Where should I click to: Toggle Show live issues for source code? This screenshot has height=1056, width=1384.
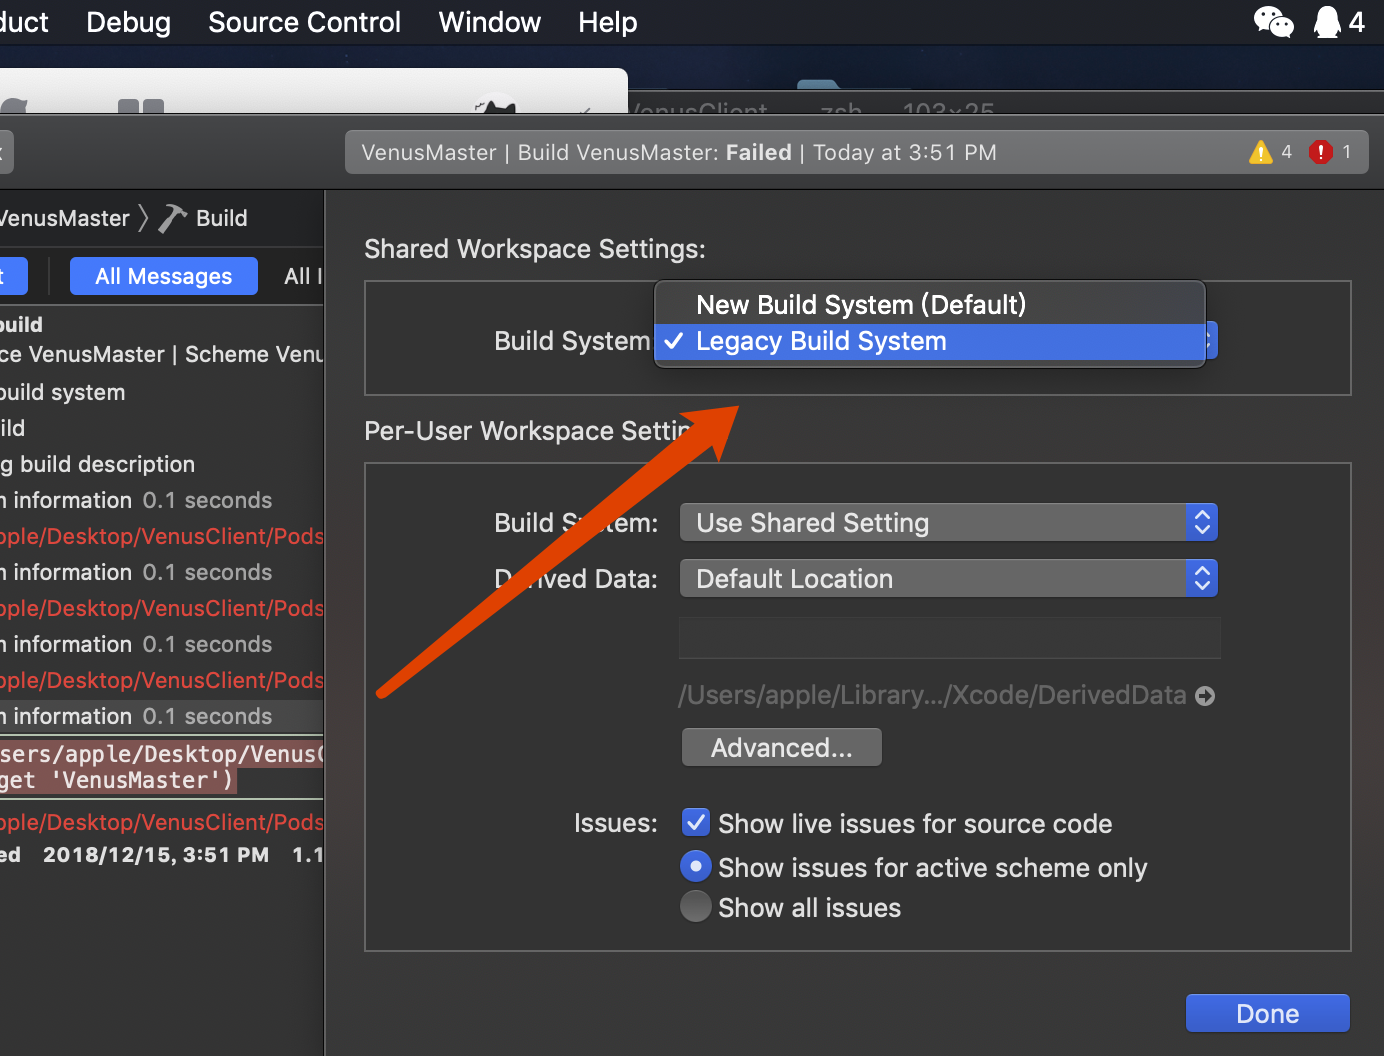point(696,823)
